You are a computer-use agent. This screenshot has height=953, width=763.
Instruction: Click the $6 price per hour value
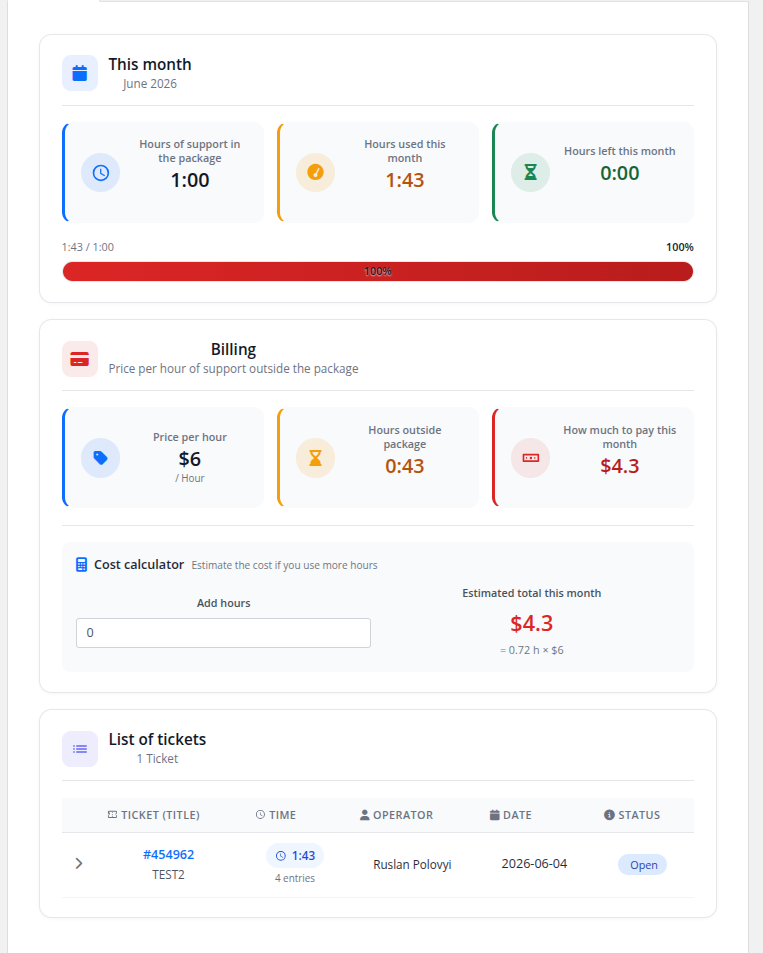(x=190, y=459)
